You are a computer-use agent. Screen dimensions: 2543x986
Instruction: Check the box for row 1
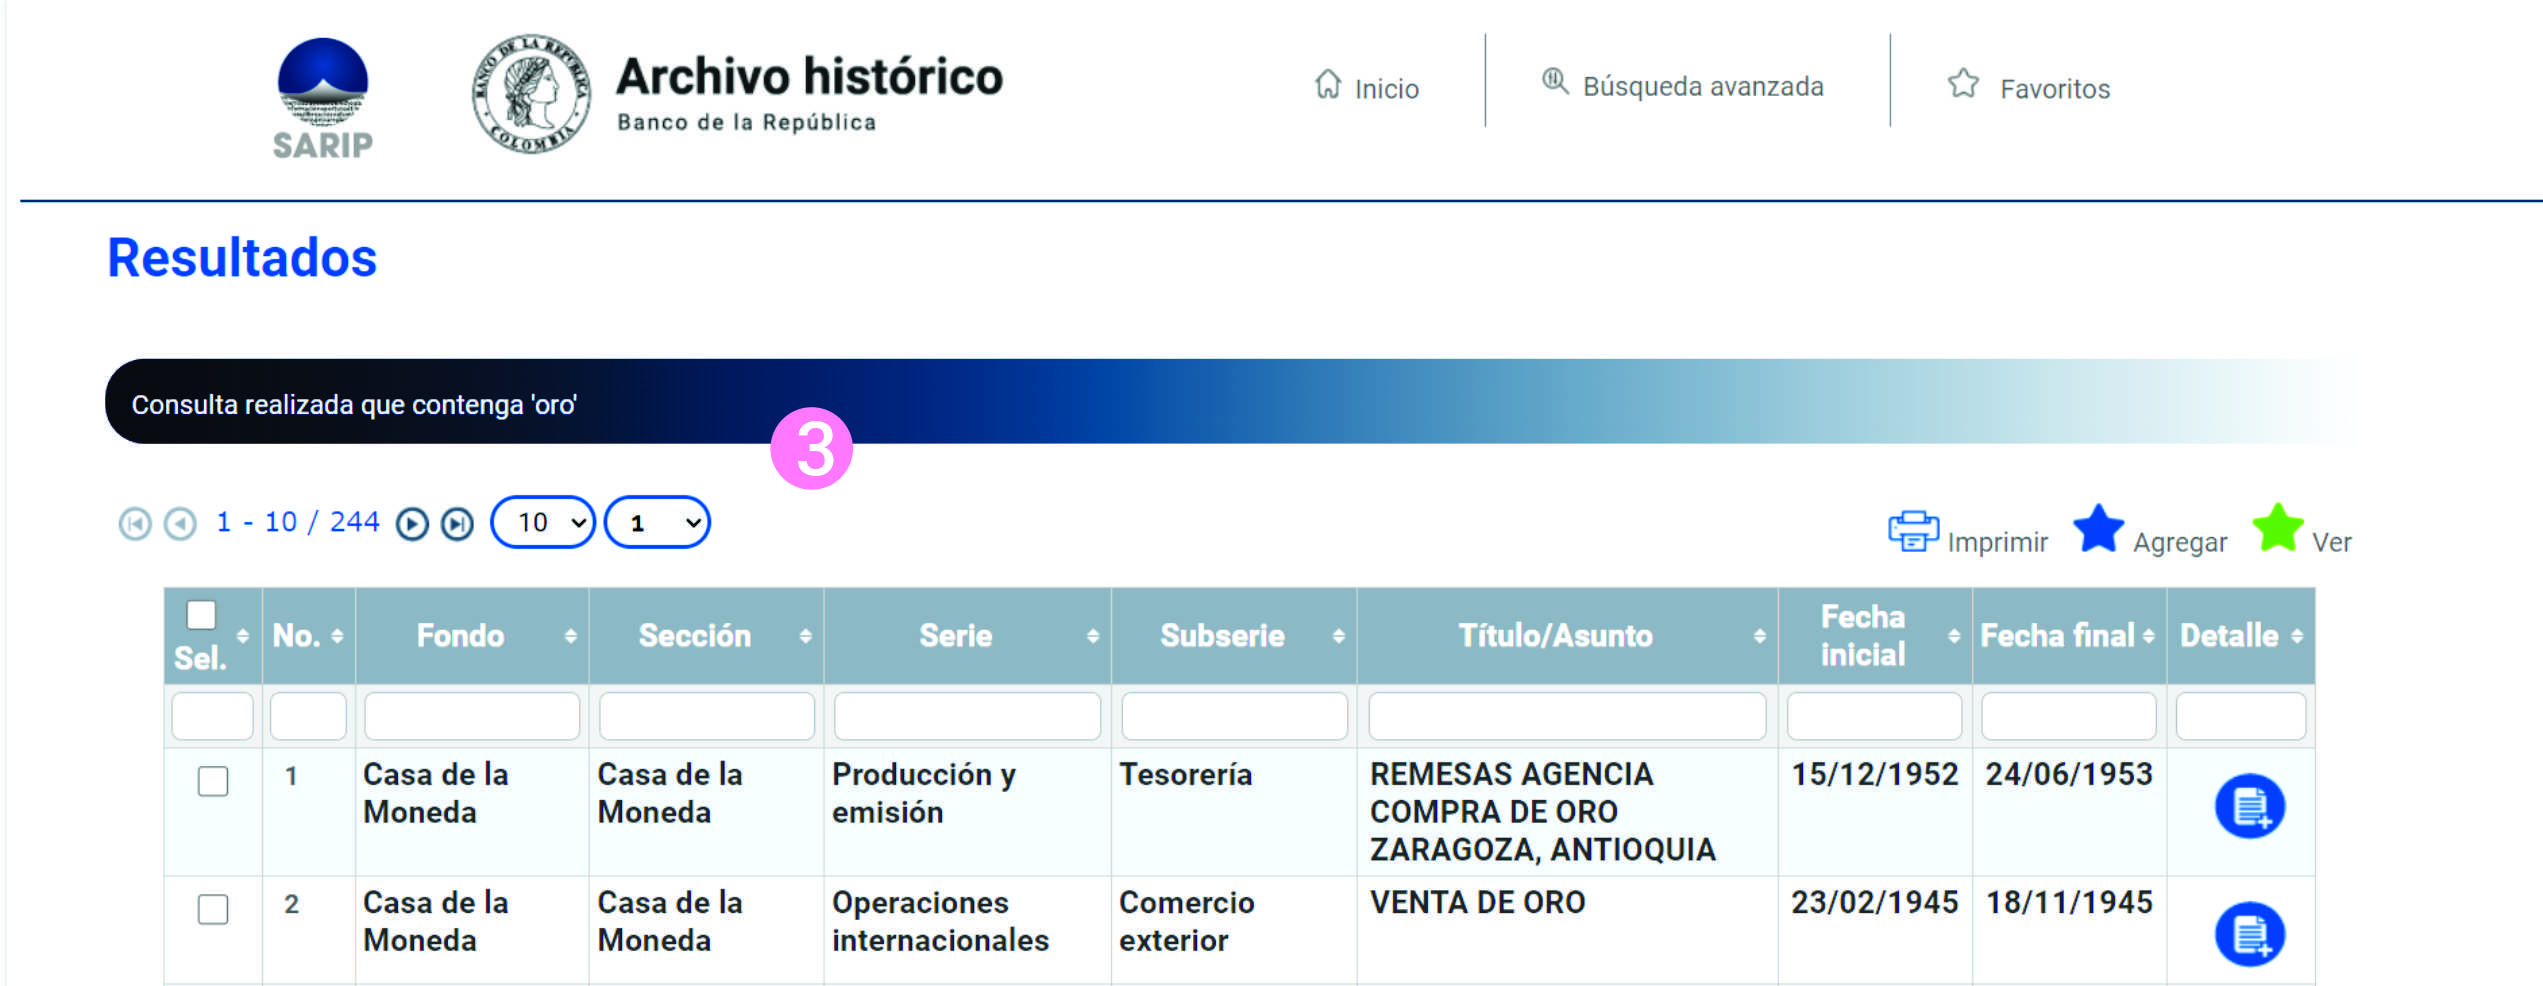(x=213, y=781)
